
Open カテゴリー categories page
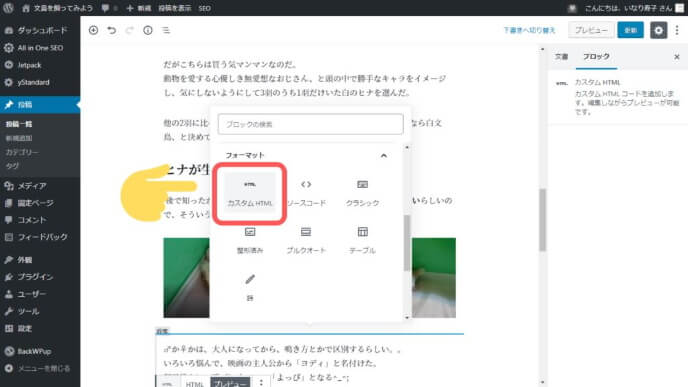(x=22, y=152)
